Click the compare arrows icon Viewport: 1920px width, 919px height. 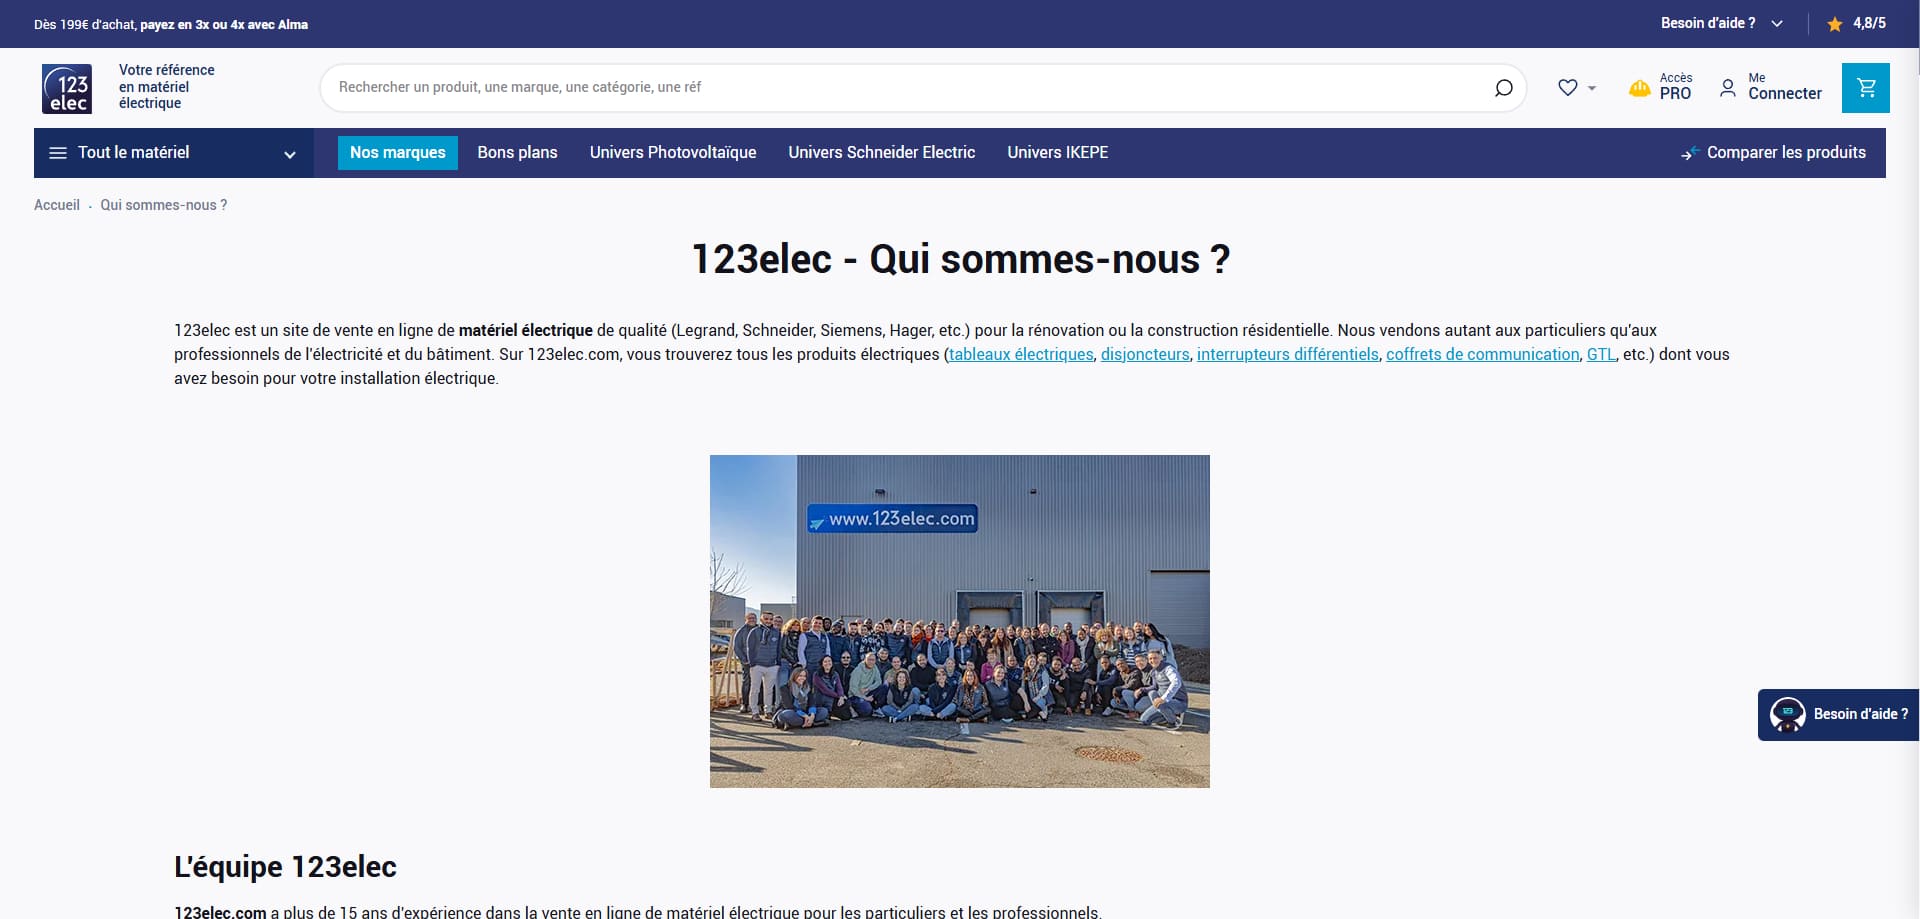[x=1690, y=153]
